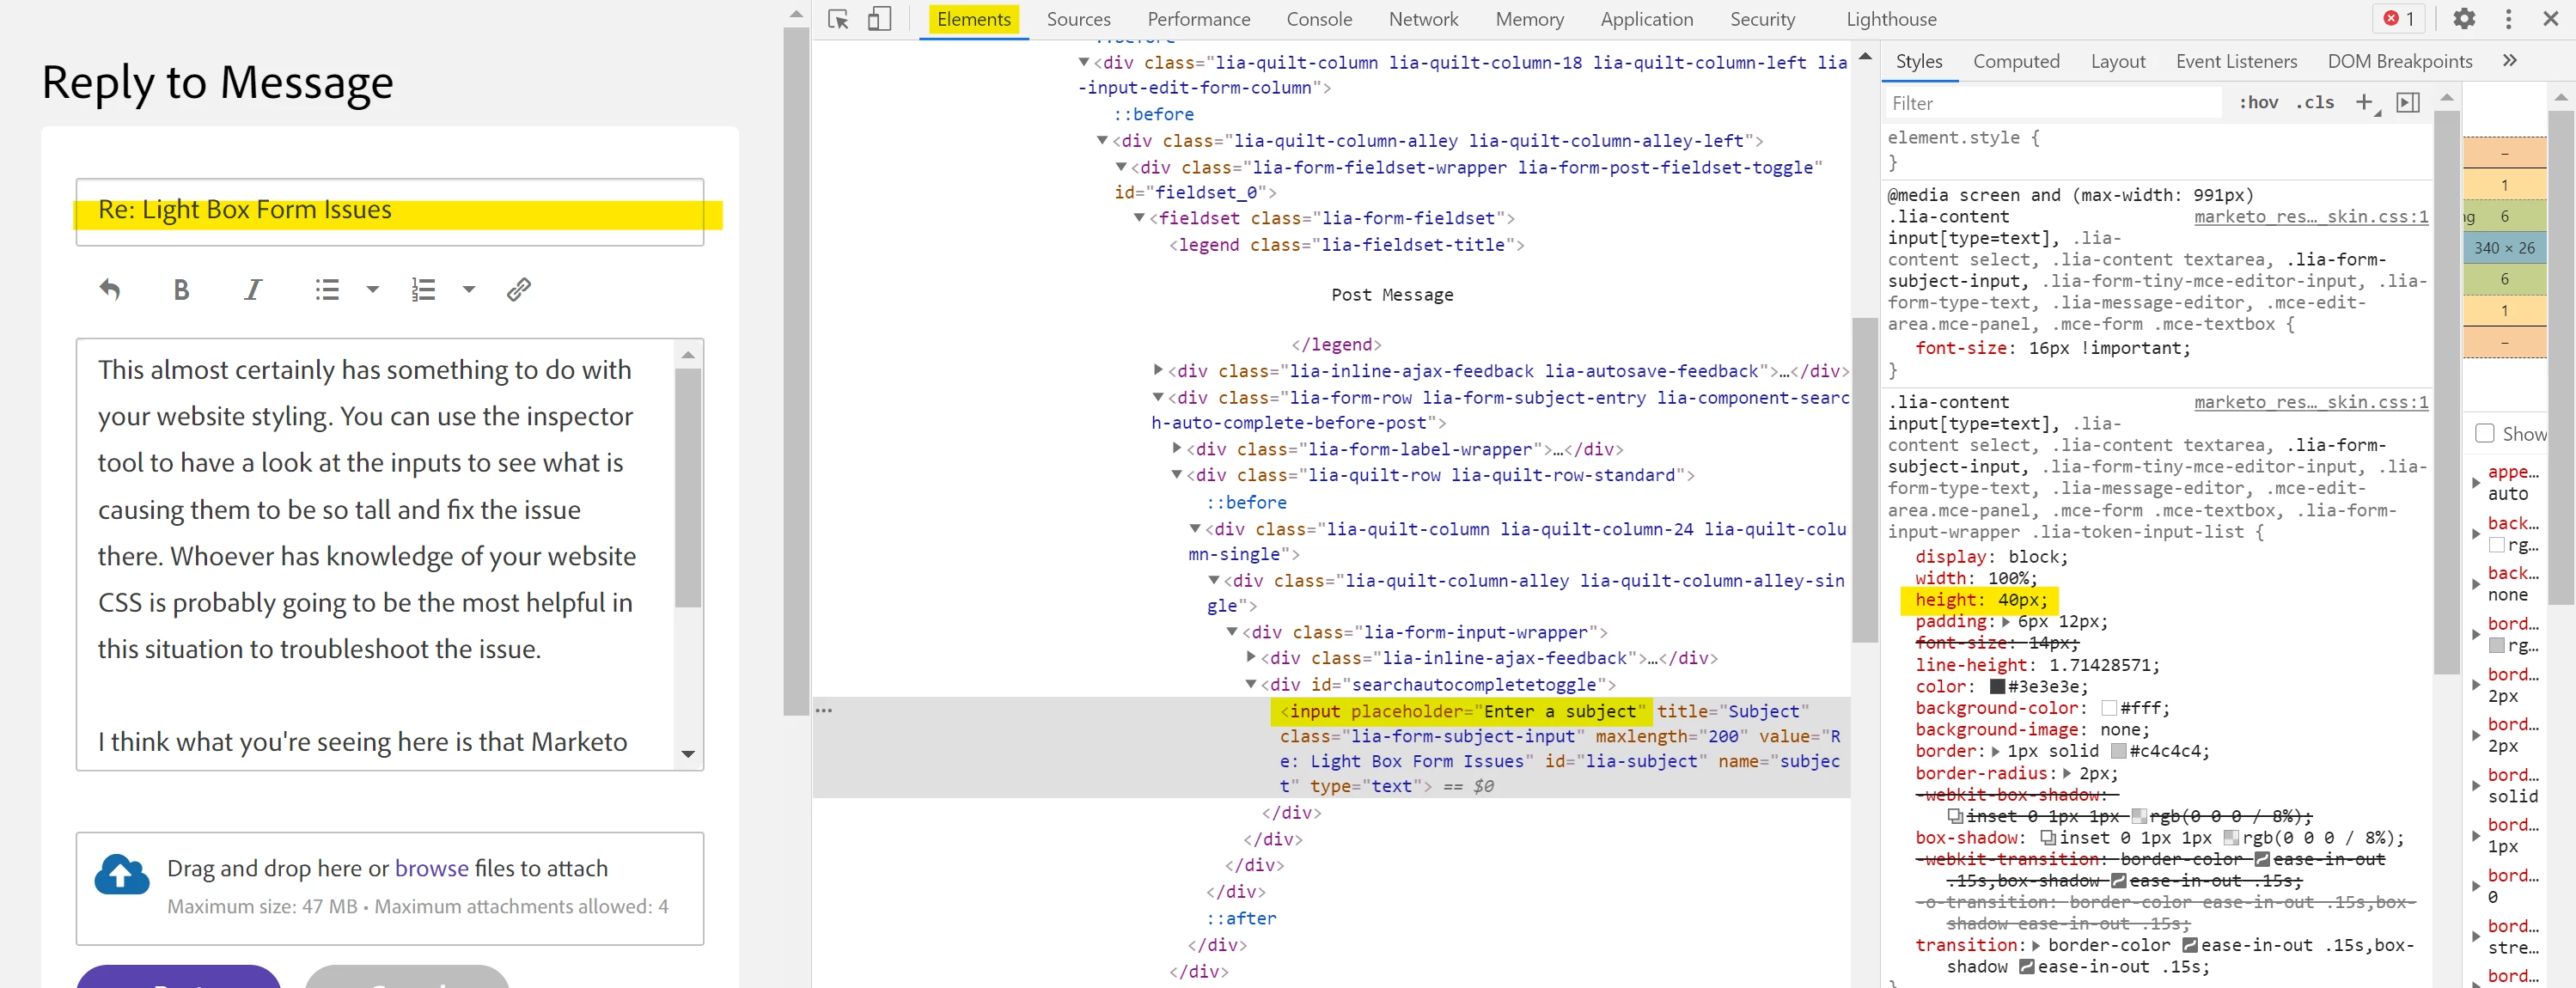Image resolution: width=2576 pixels, height=988 pixels.
Task: Click the undo arrow in editor toolbar
Action: [110, 290]
